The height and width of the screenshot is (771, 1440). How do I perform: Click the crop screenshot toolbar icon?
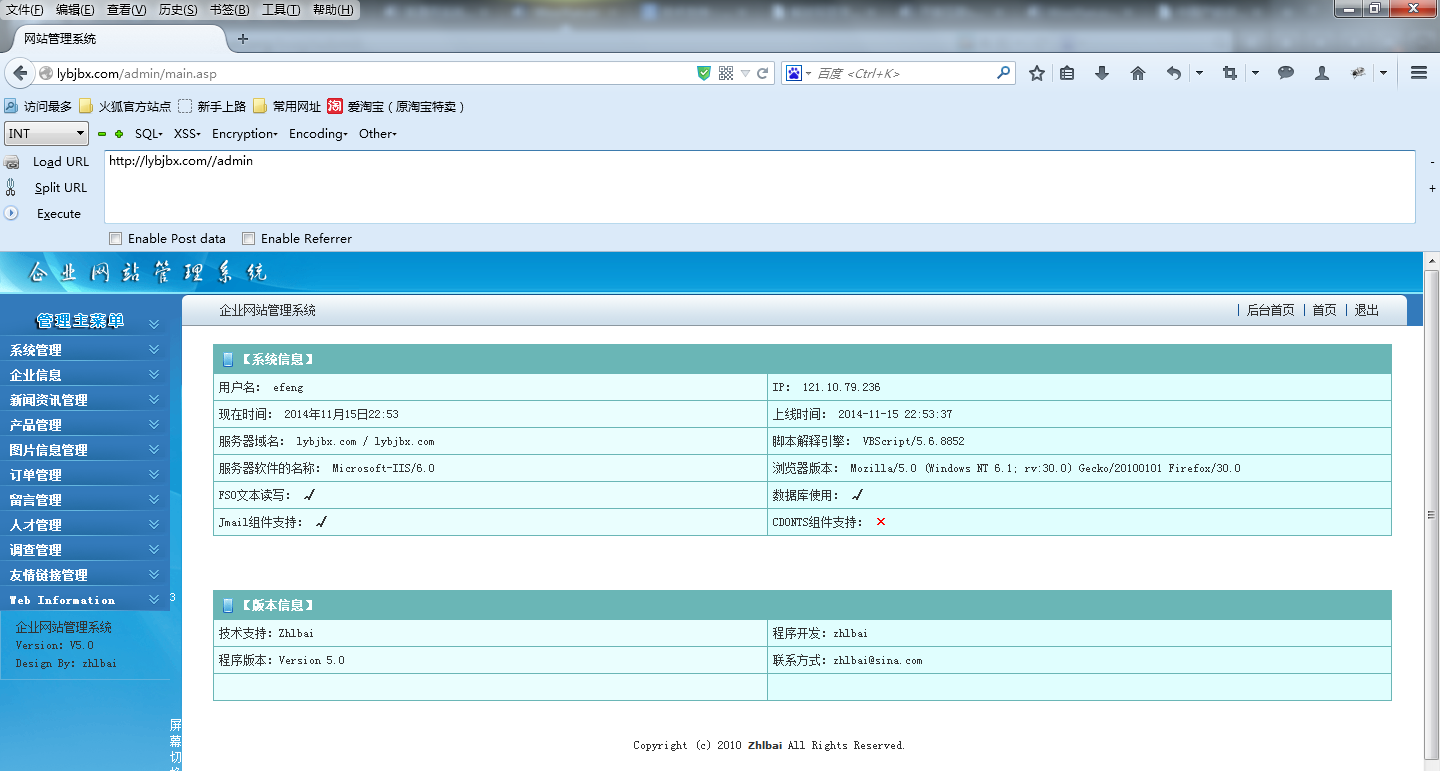[x=1230, y=73]
